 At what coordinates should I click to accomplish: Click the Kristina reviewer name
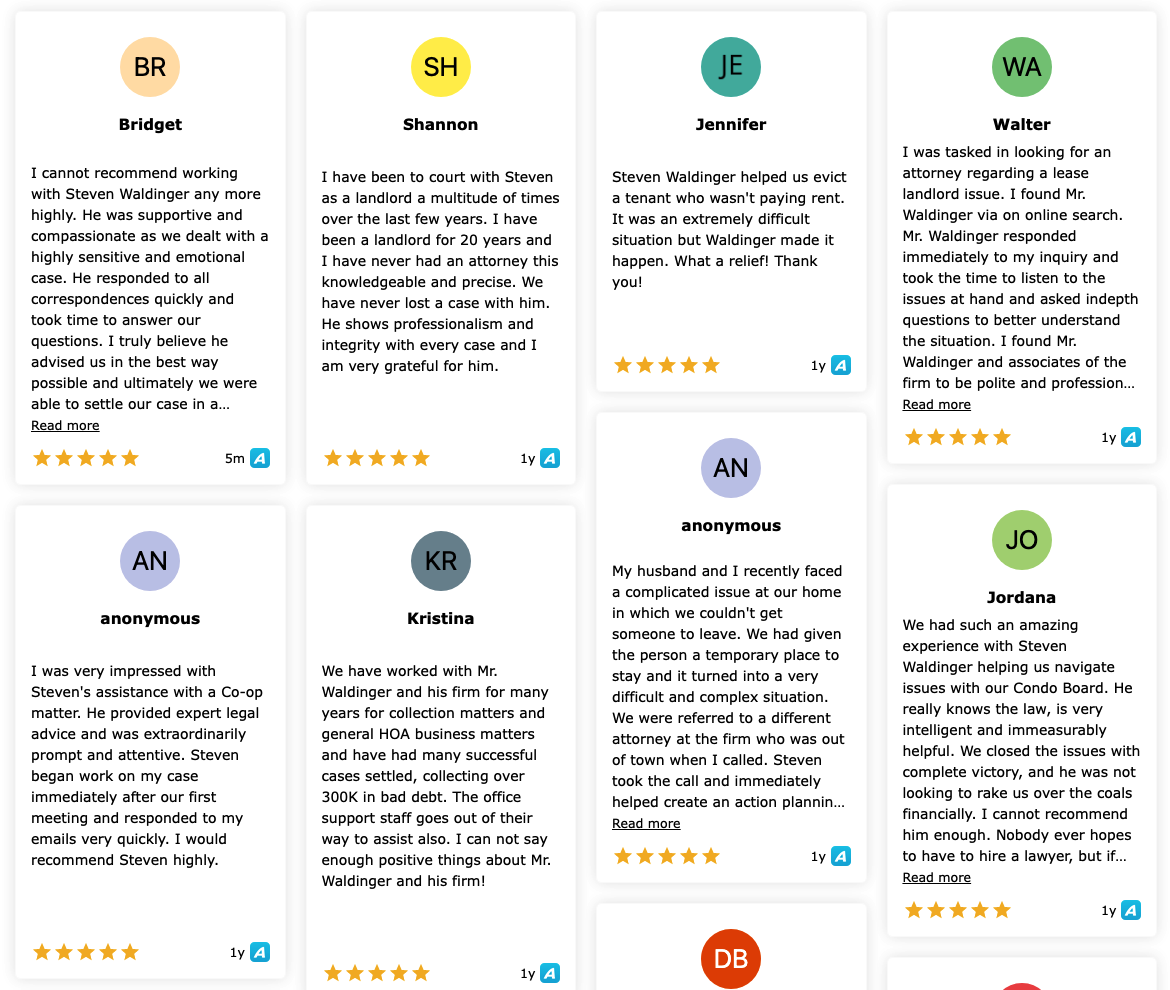[441, 618]
